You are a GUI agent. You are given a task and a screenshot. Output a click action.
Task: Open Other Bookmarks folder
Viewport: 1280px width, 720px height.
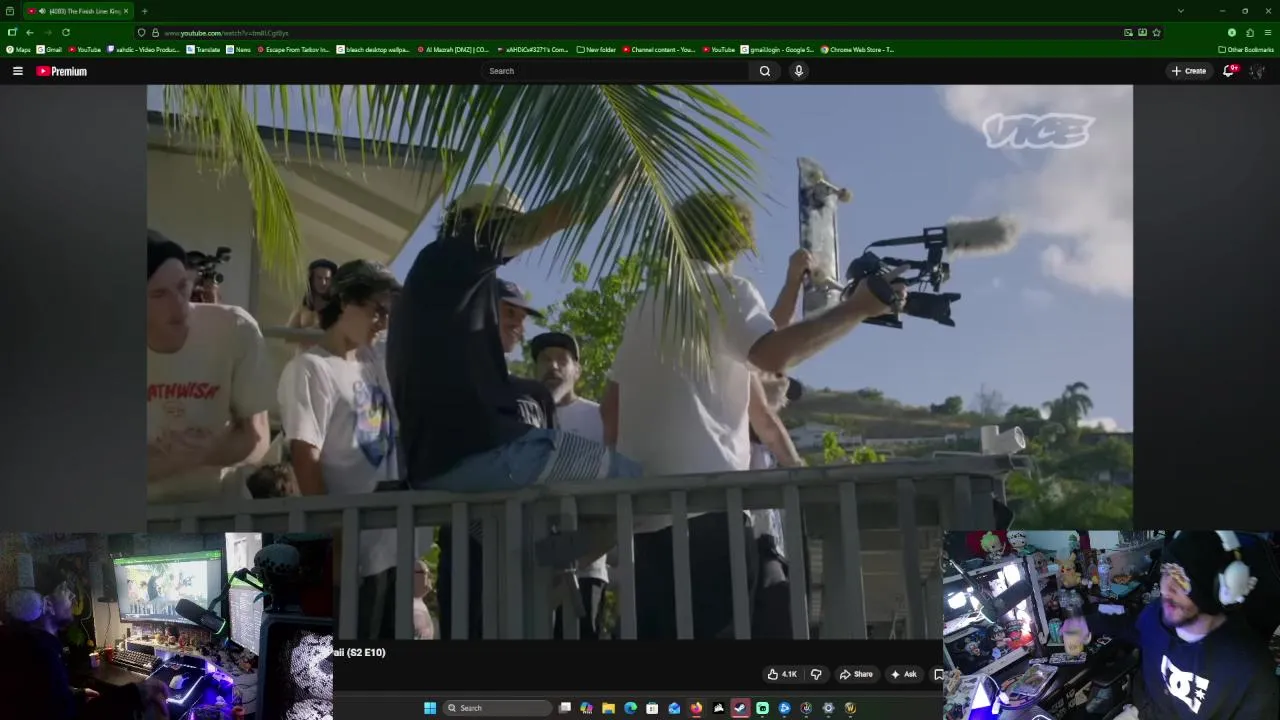(1246, 49)
